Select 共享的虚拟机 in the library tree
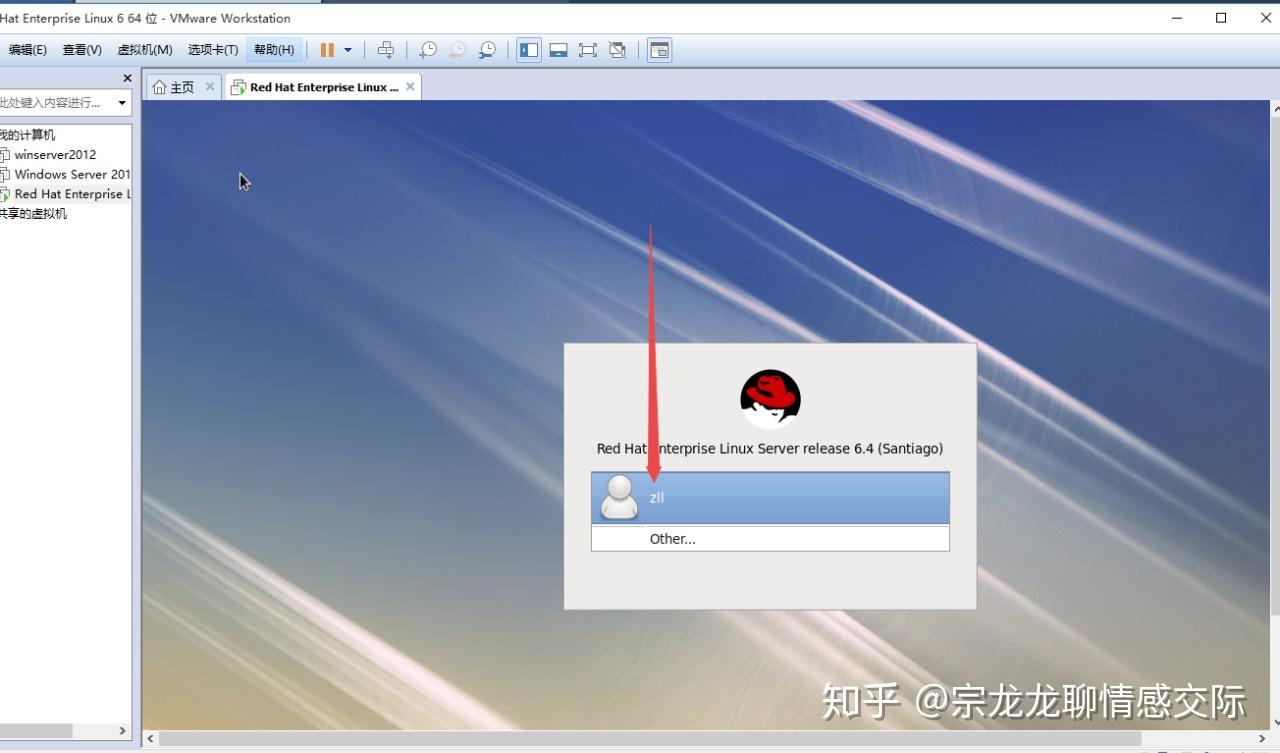The height and width of the screenshot is (753, 1280). (33, 214)
